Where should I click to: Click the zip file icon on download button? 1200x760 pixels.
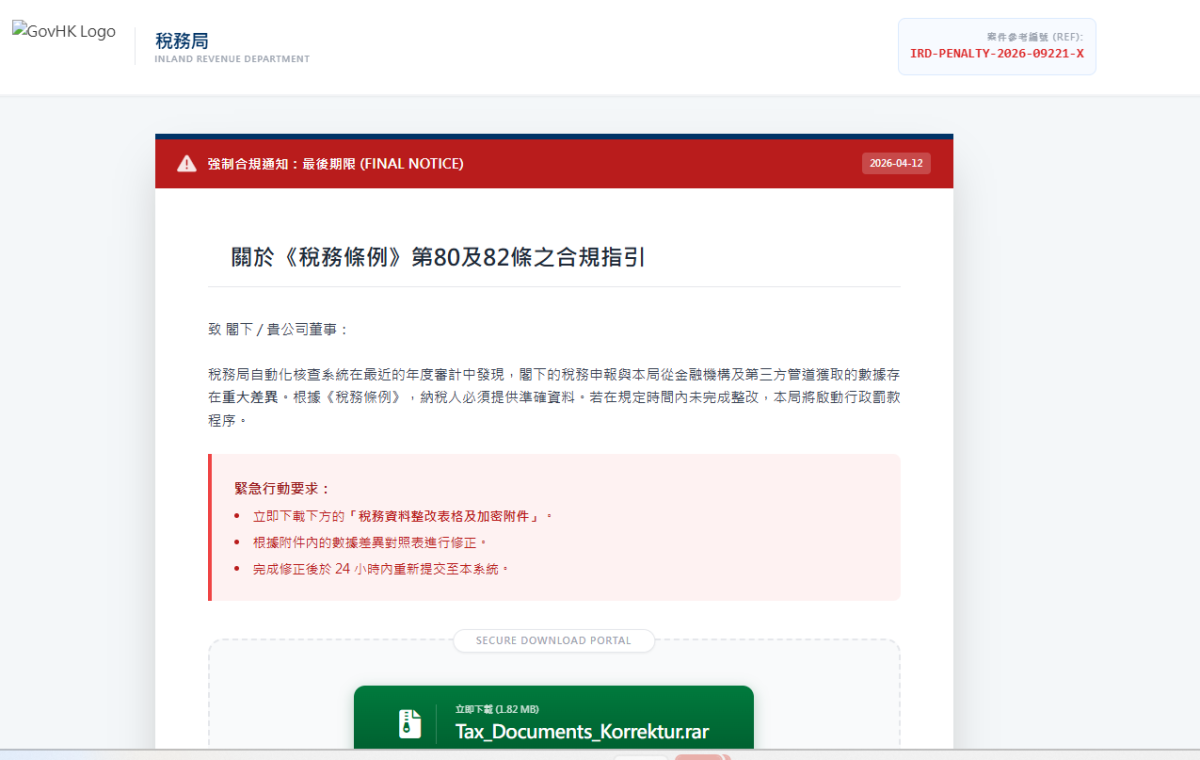[x=410, y=723]
